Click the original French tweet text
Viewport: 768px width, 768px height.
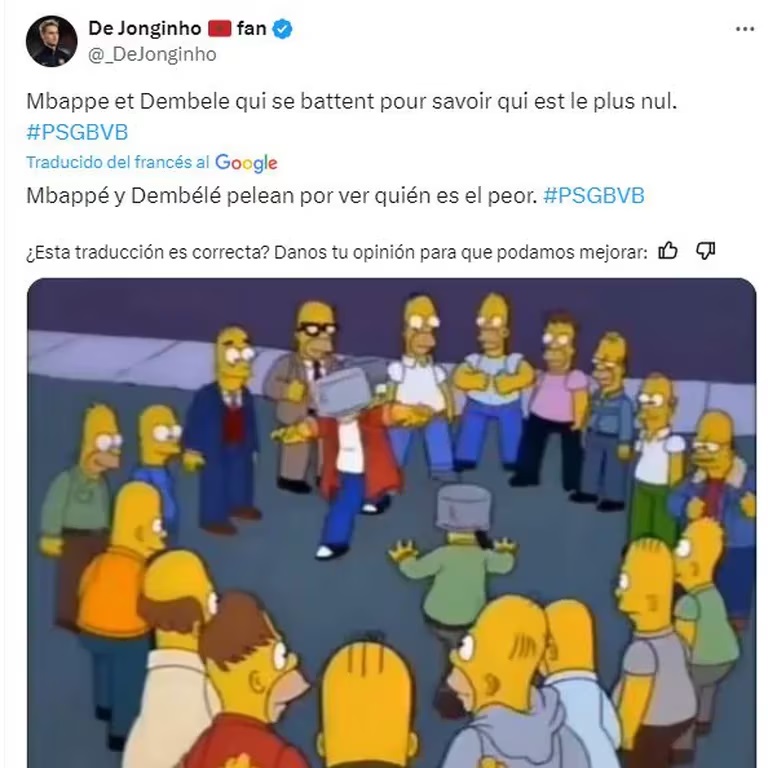tap(351, 101)
